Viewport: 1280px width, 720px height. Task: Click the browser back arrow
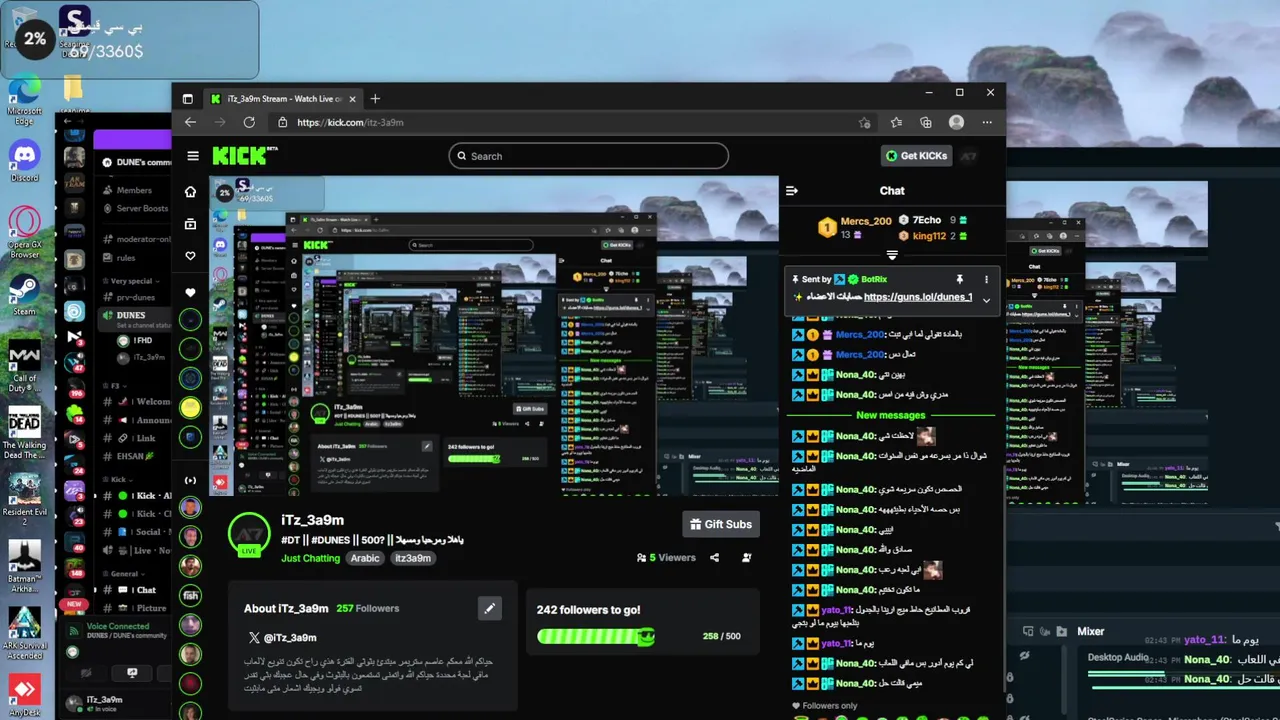(x=190, y=122)
